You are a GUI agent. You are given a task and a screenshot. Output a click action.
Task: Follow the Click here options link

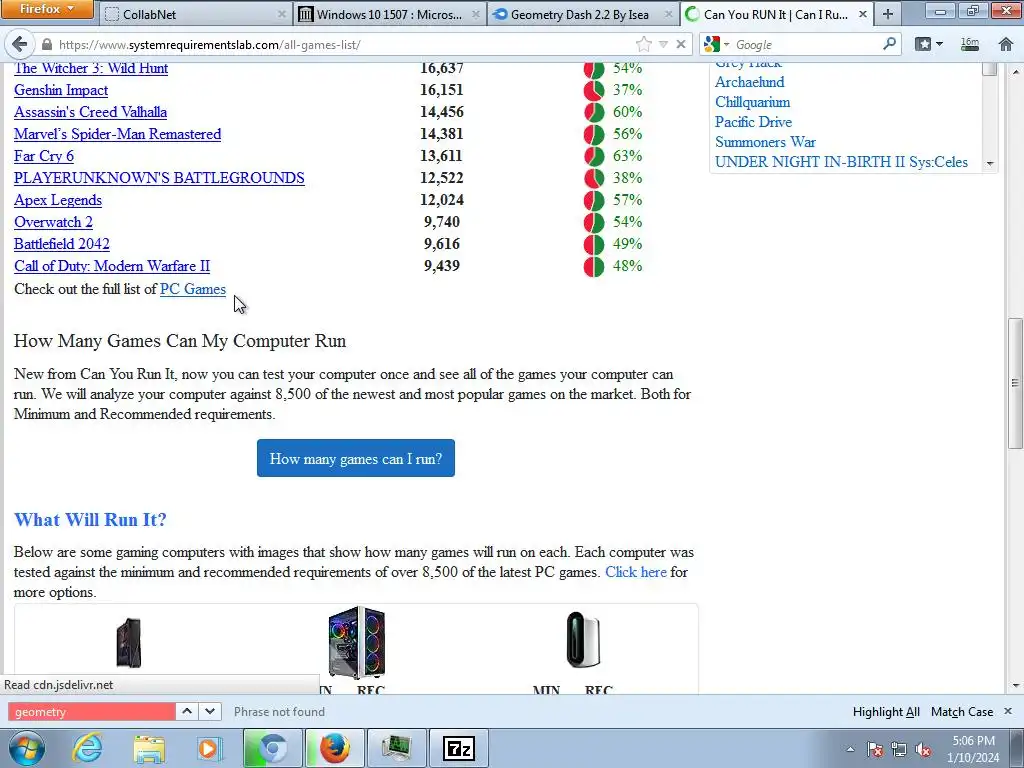pyautogui.click(x=635, y=572)
